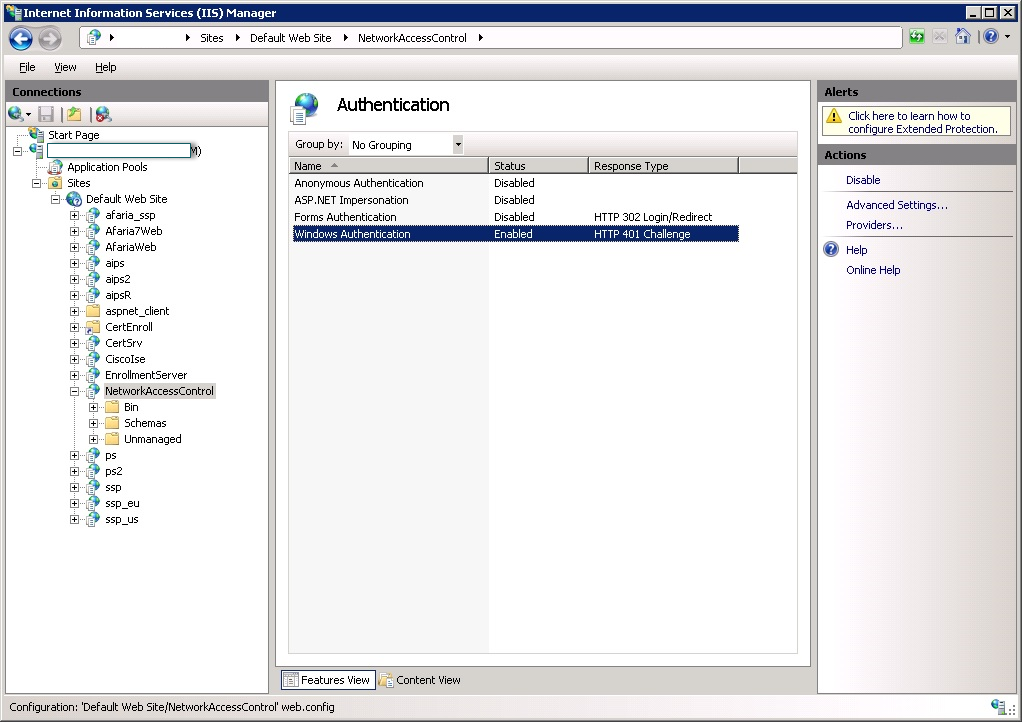Viewport: 1022px width, 722px height.
Task: Click the Sites node icon
Action: [56, 183]
